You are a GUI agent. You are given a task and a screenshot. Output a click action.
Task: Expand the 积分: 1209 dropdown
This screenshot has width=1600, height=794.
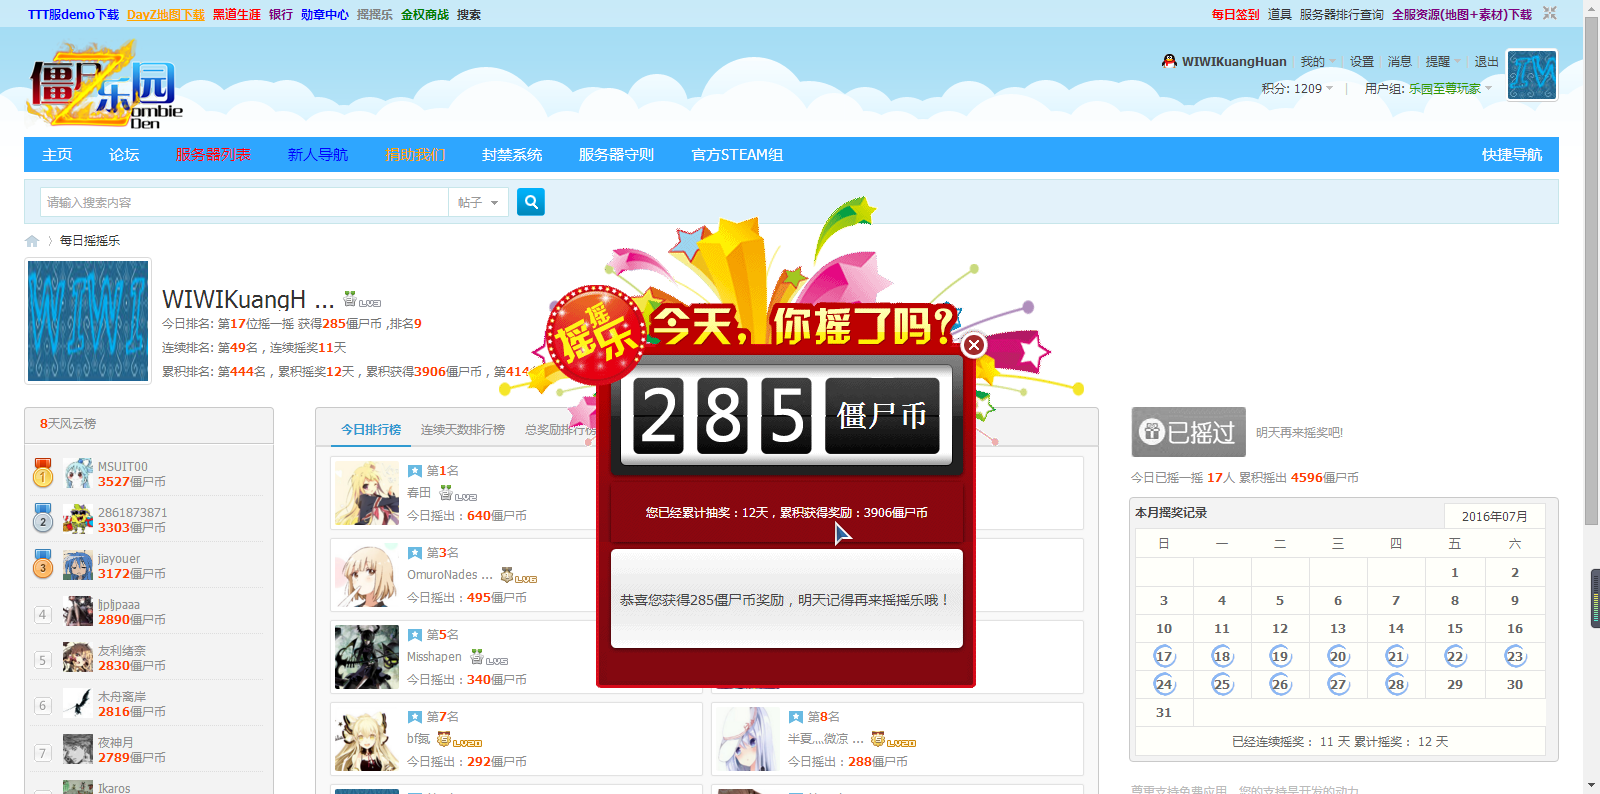pos(1297,89)
